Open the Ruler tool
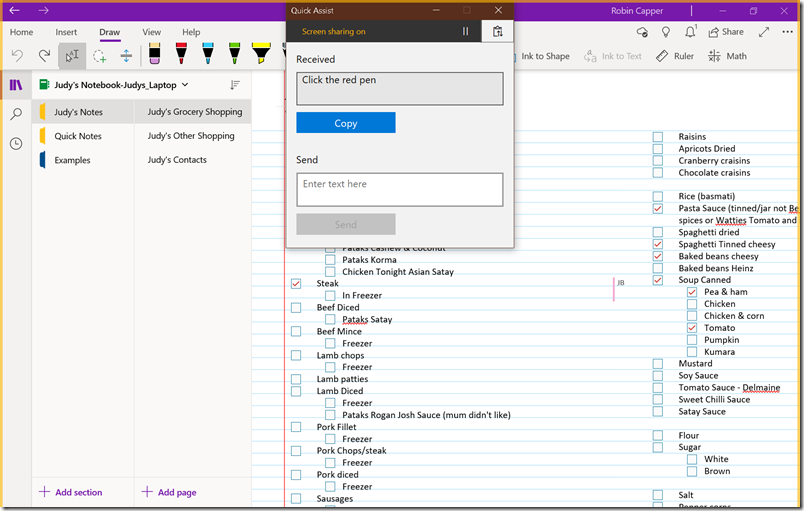This screenshot has height=511, width=804. click(674, 56)
